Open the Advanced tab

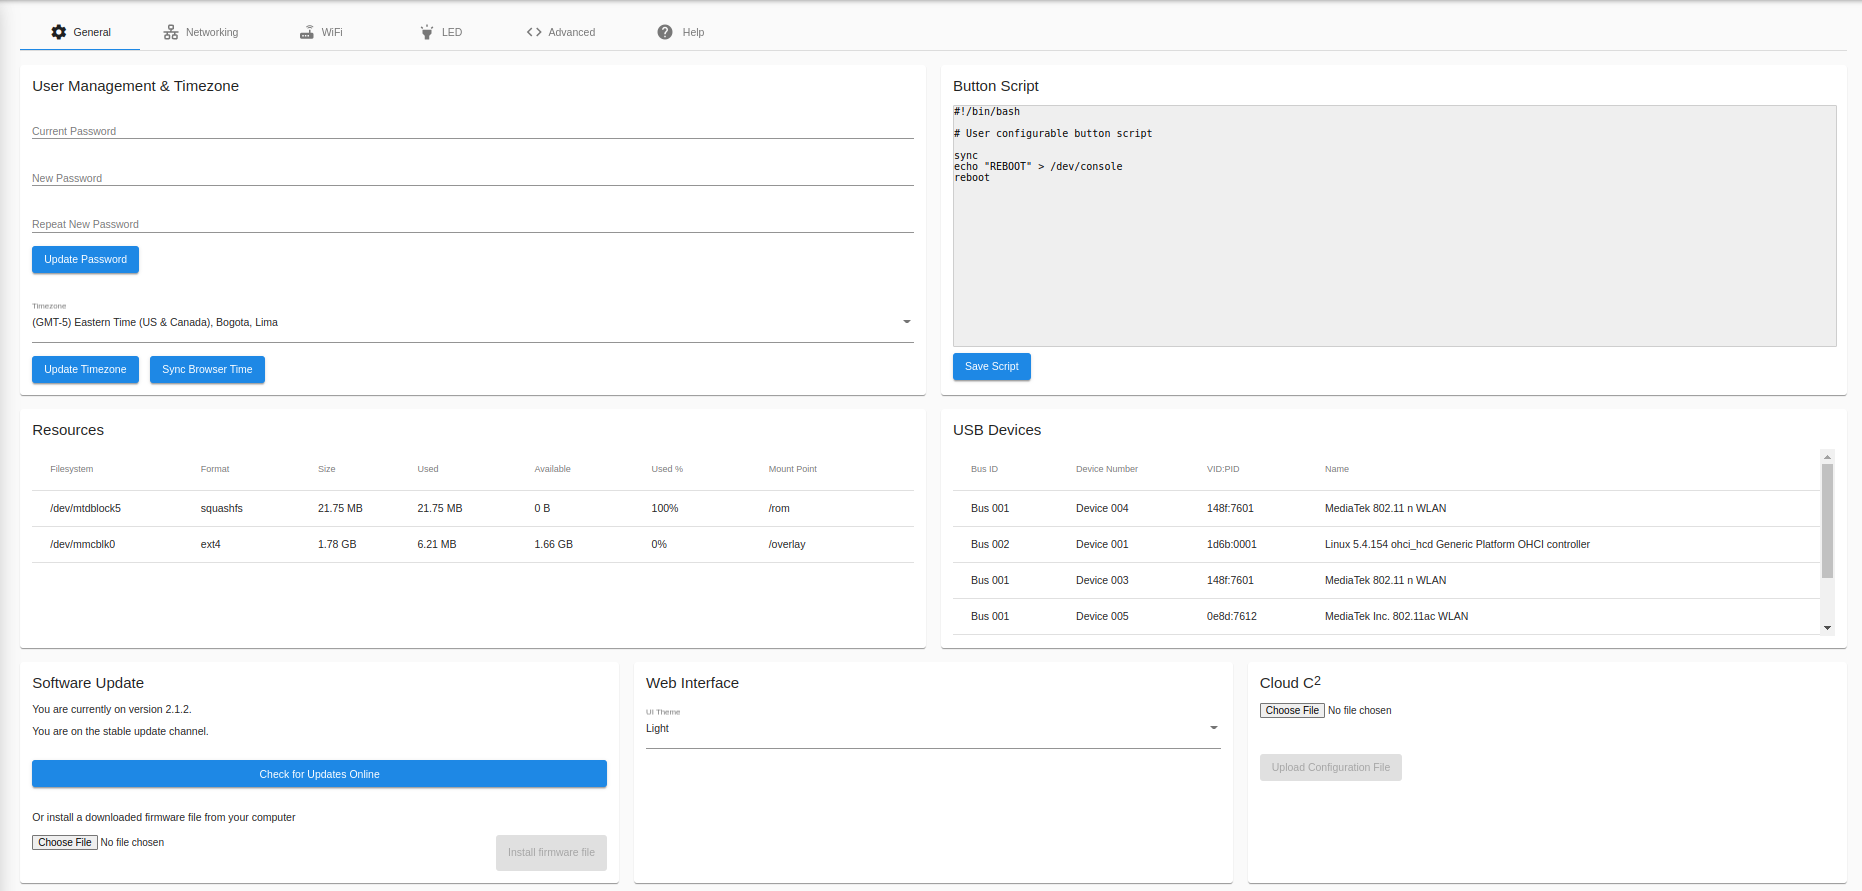(561, 32)
